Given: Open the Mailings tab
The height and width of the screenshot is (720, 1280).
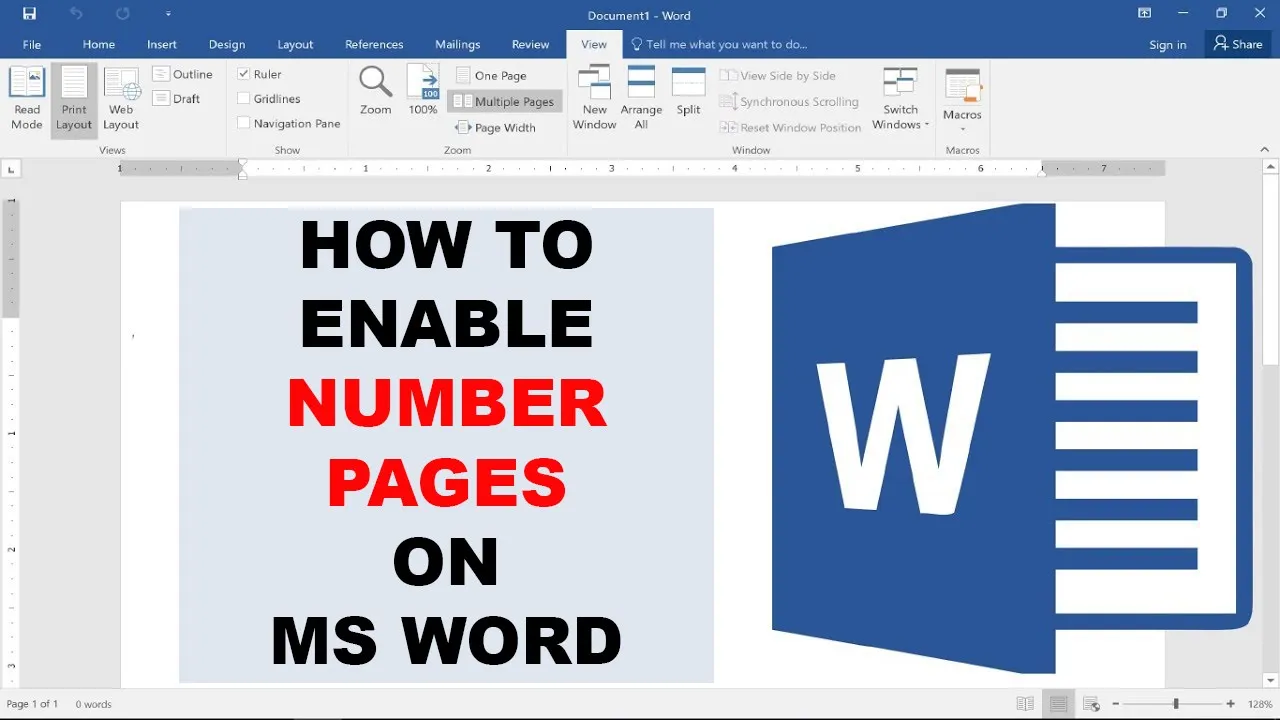Looking at the screenshot, I should click(x=458, y=44).
